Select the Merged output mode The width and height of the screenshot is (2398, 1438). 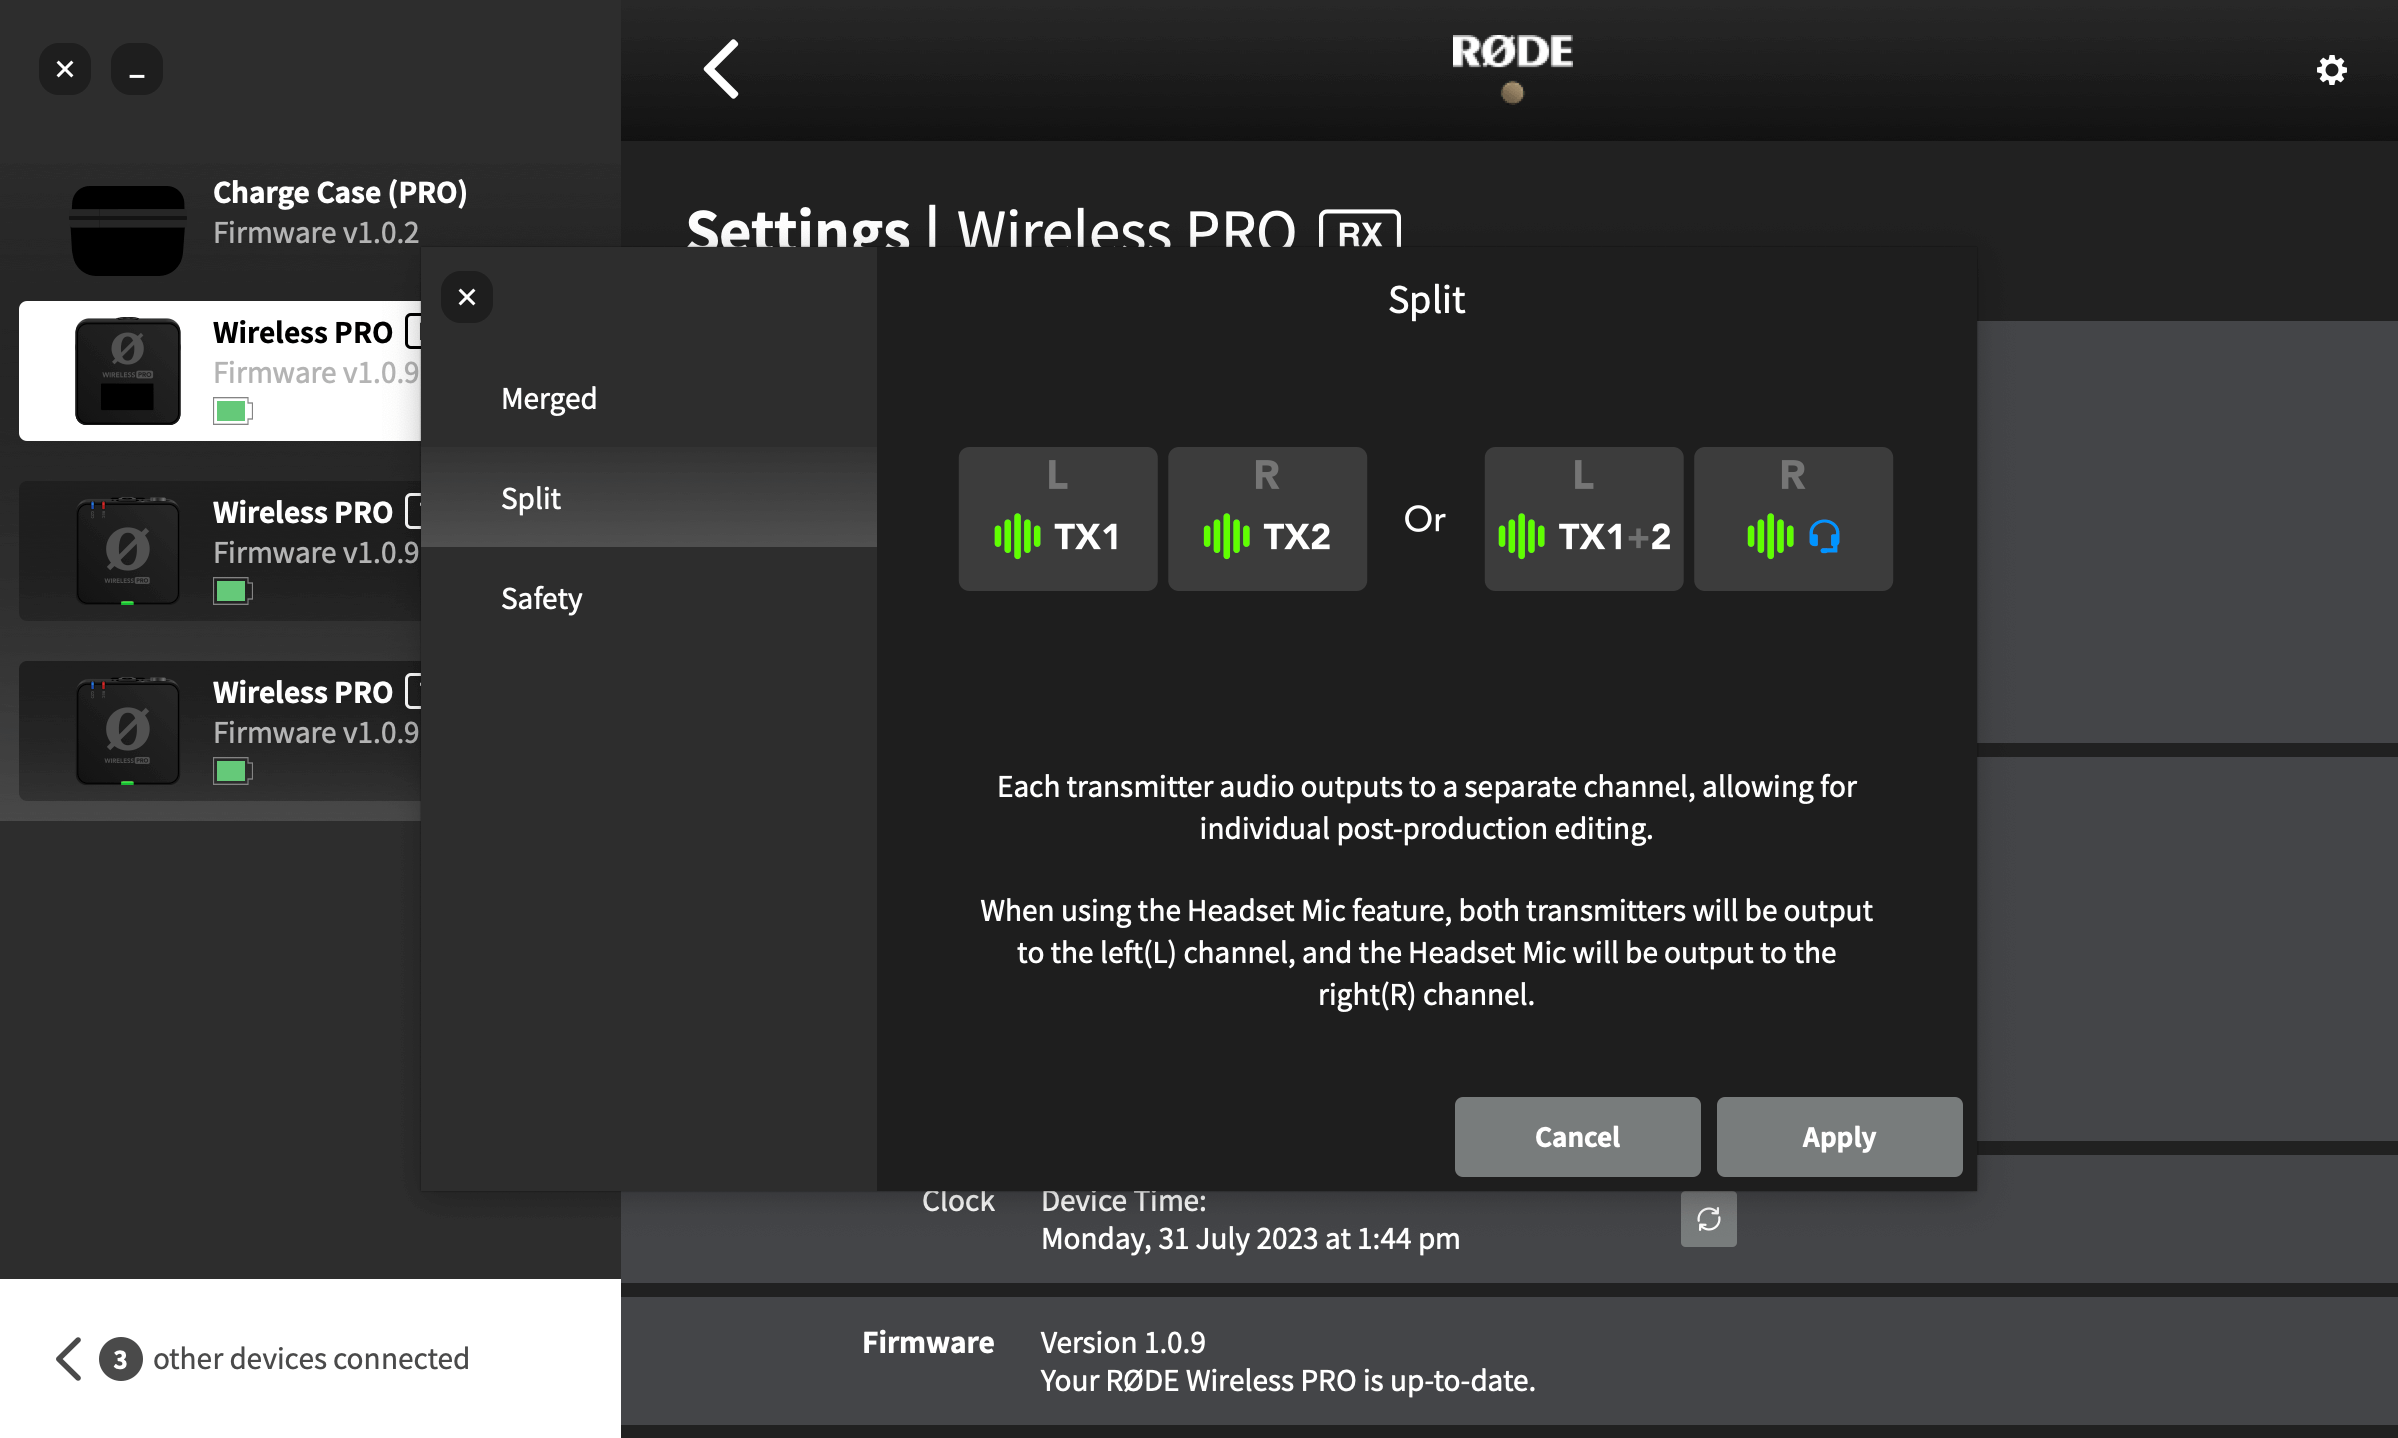pos(549,398)
